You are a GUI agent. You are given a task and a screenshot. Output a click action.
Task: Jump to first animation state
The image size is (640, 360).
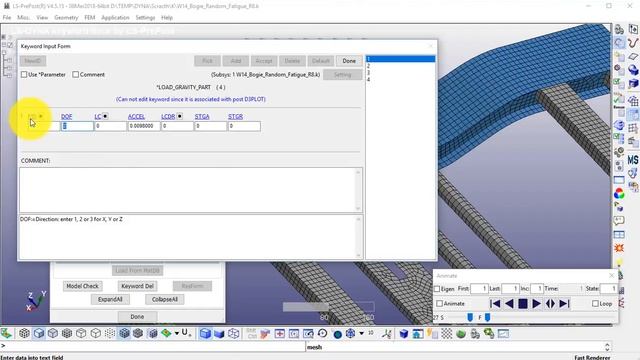pyautogui.click(x=495, y=304)
